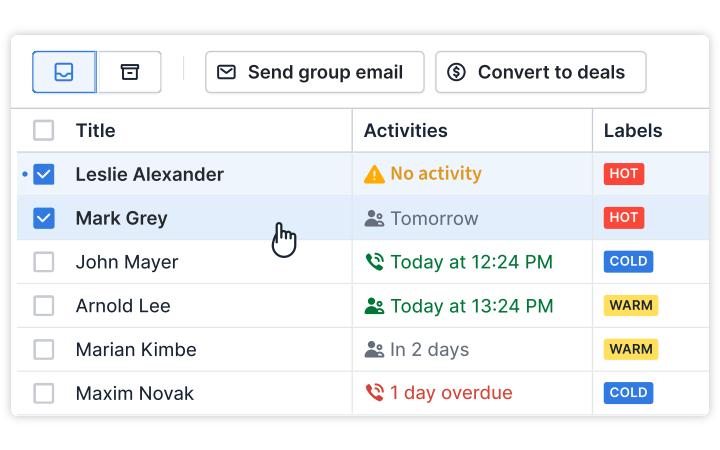Viewport: 720px width, 450px height.
Task: Click John Mayer's green phone call icon
Action: tap(374, 262)
